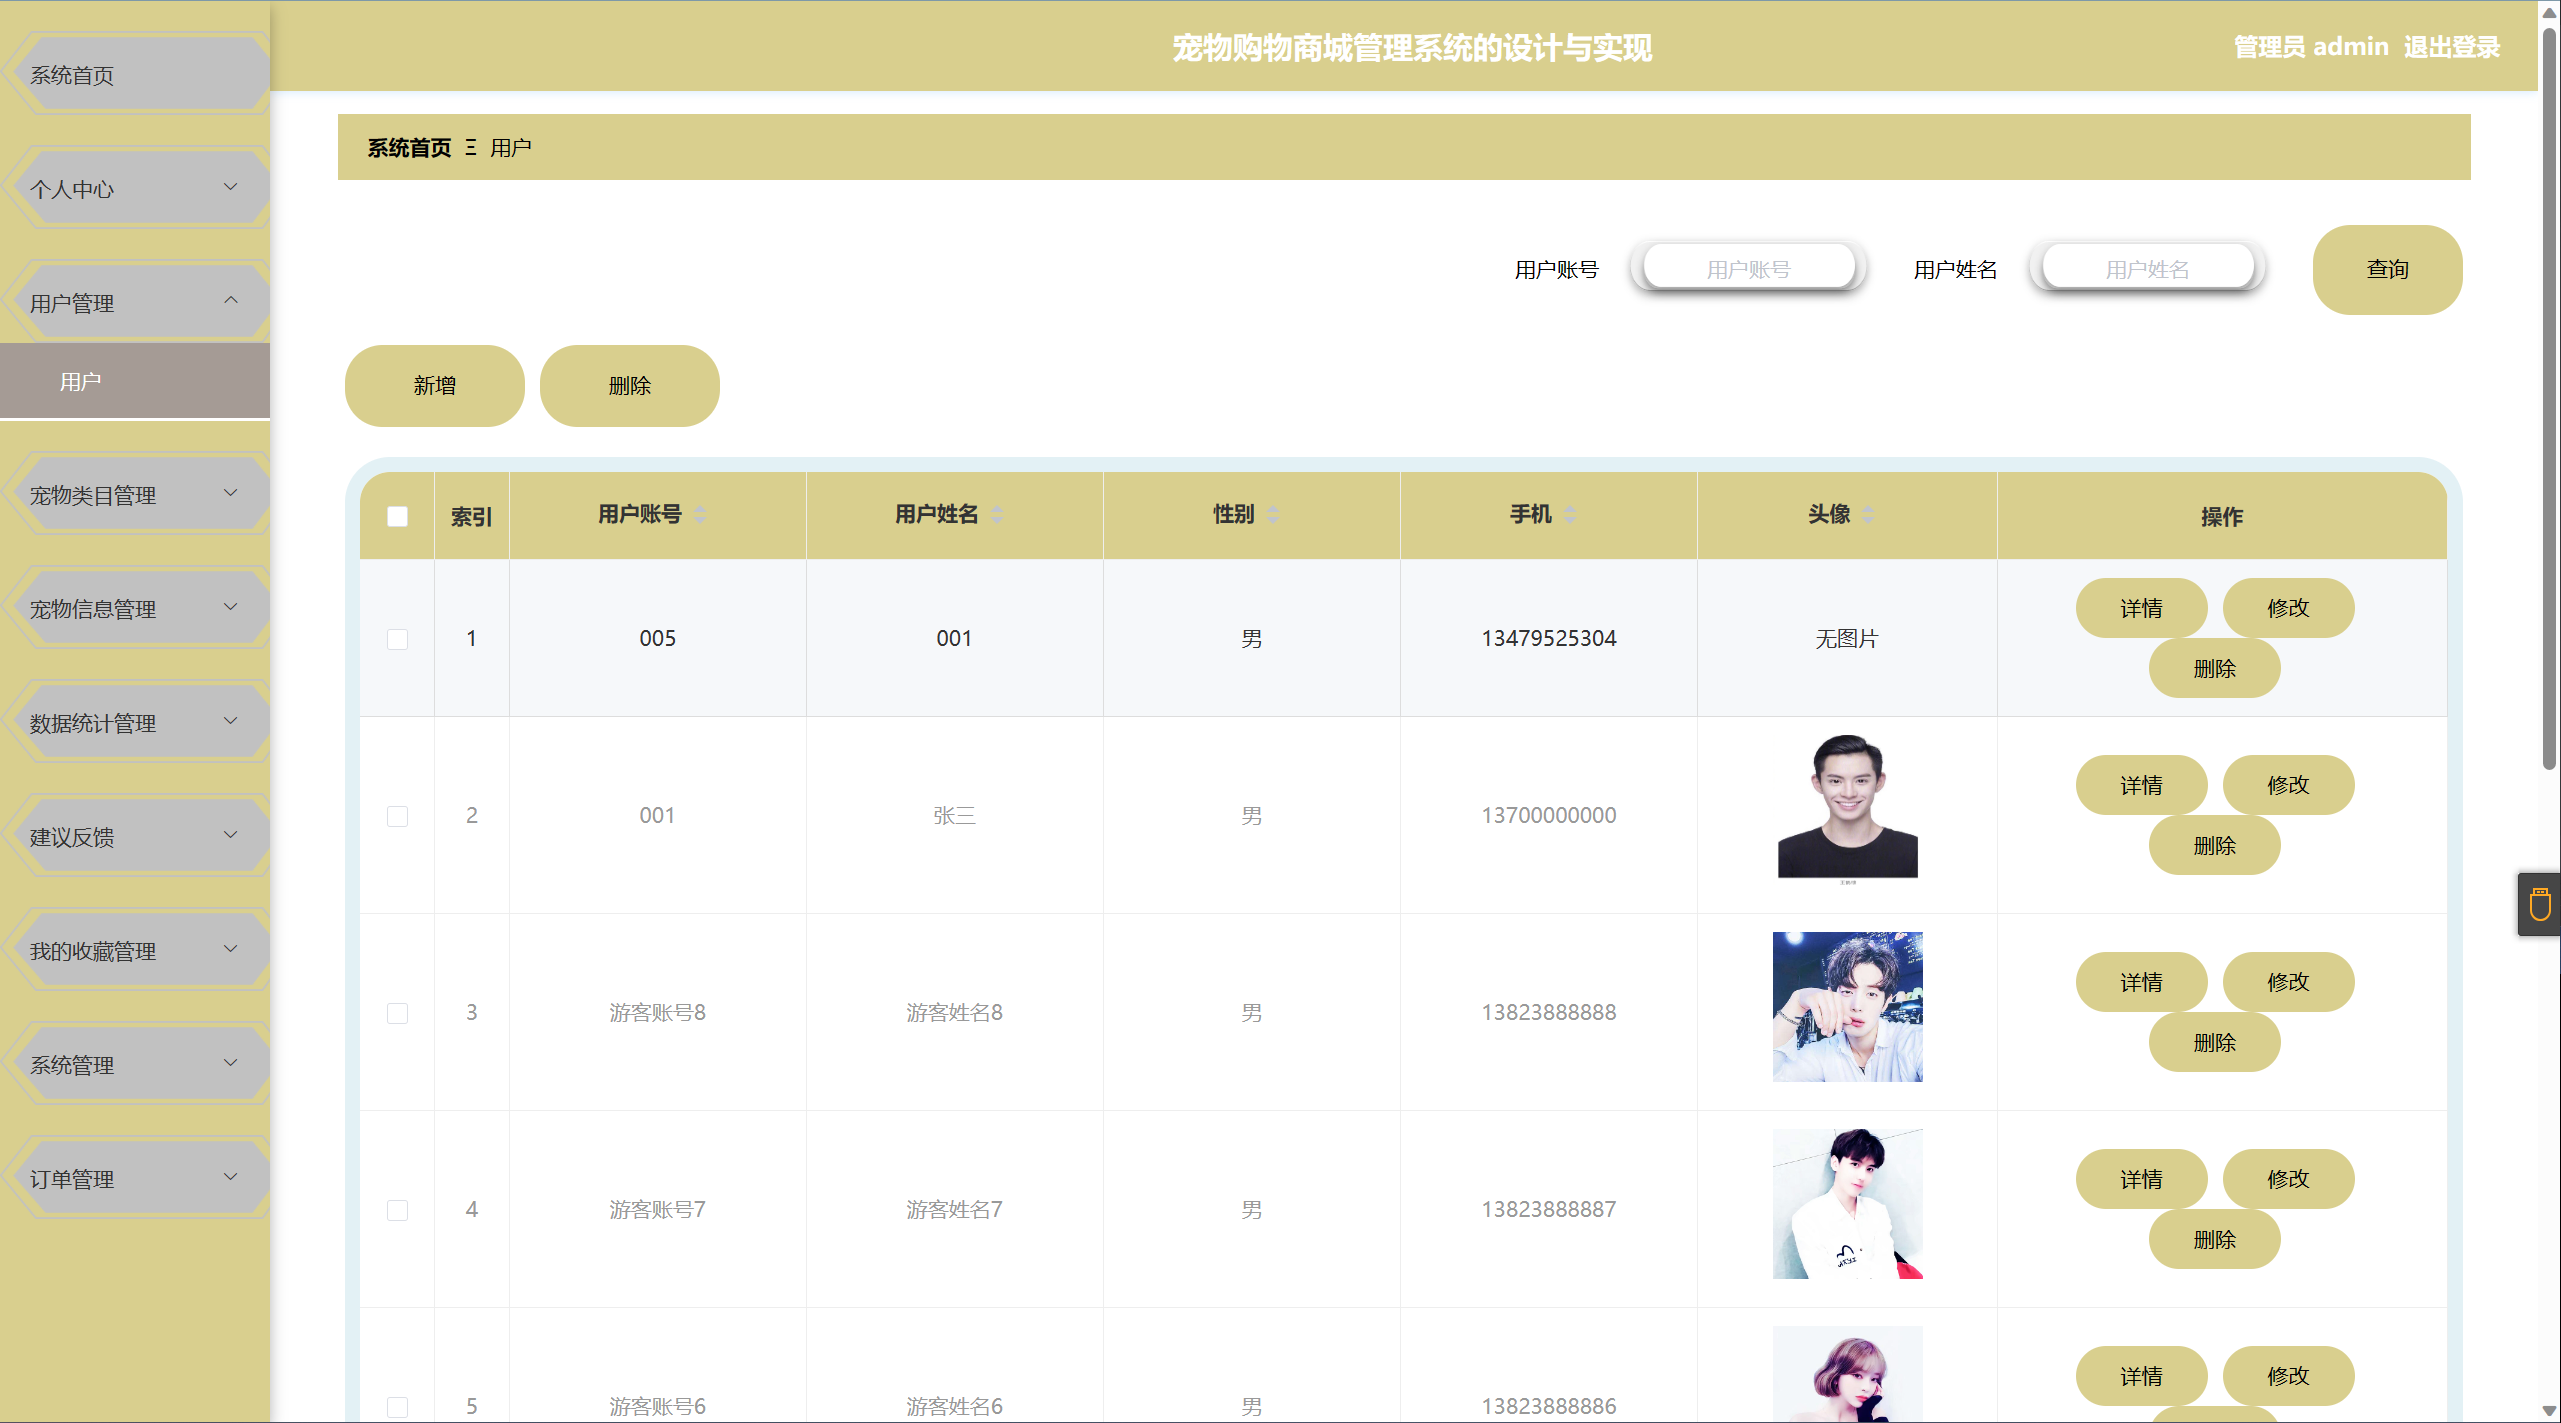
Task: Expand the 订单管理 chevron
Action: pyautogui.click(x=231, y=1177)
